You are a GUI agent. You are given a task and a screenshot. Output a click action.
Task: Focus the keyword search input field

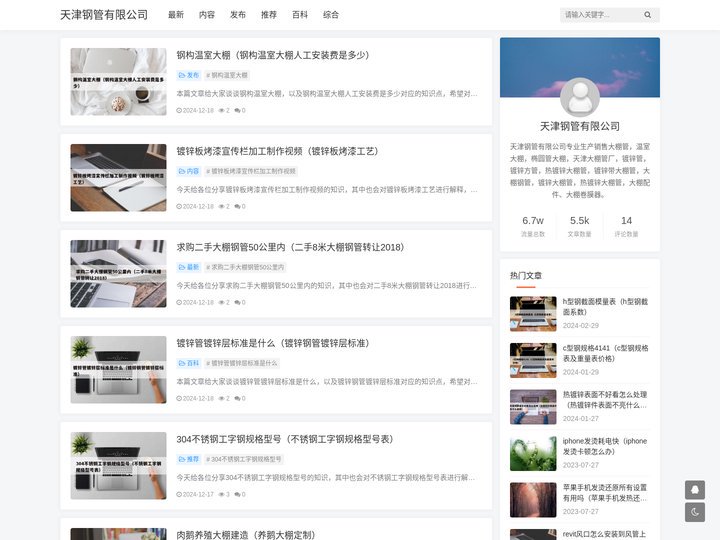tap(601, 15)
